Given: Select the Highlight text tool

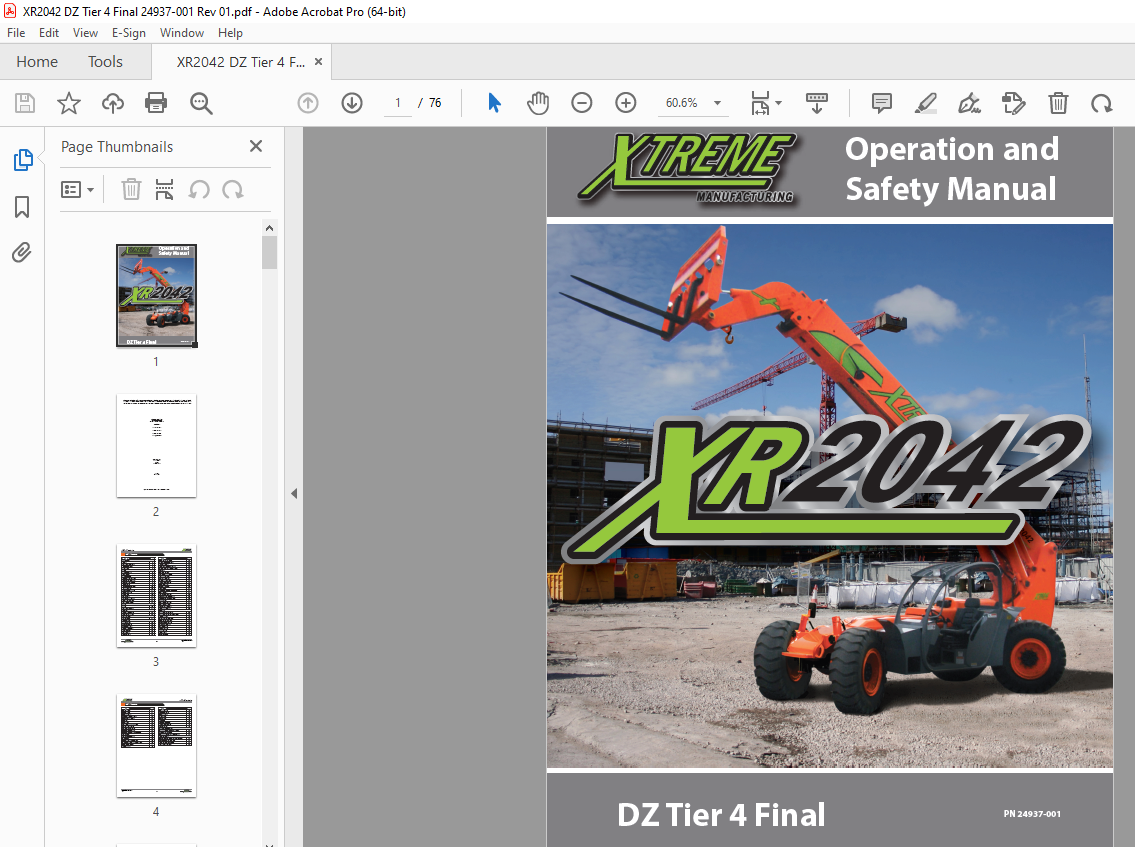Looking at the screenshot, I should 926,103.
